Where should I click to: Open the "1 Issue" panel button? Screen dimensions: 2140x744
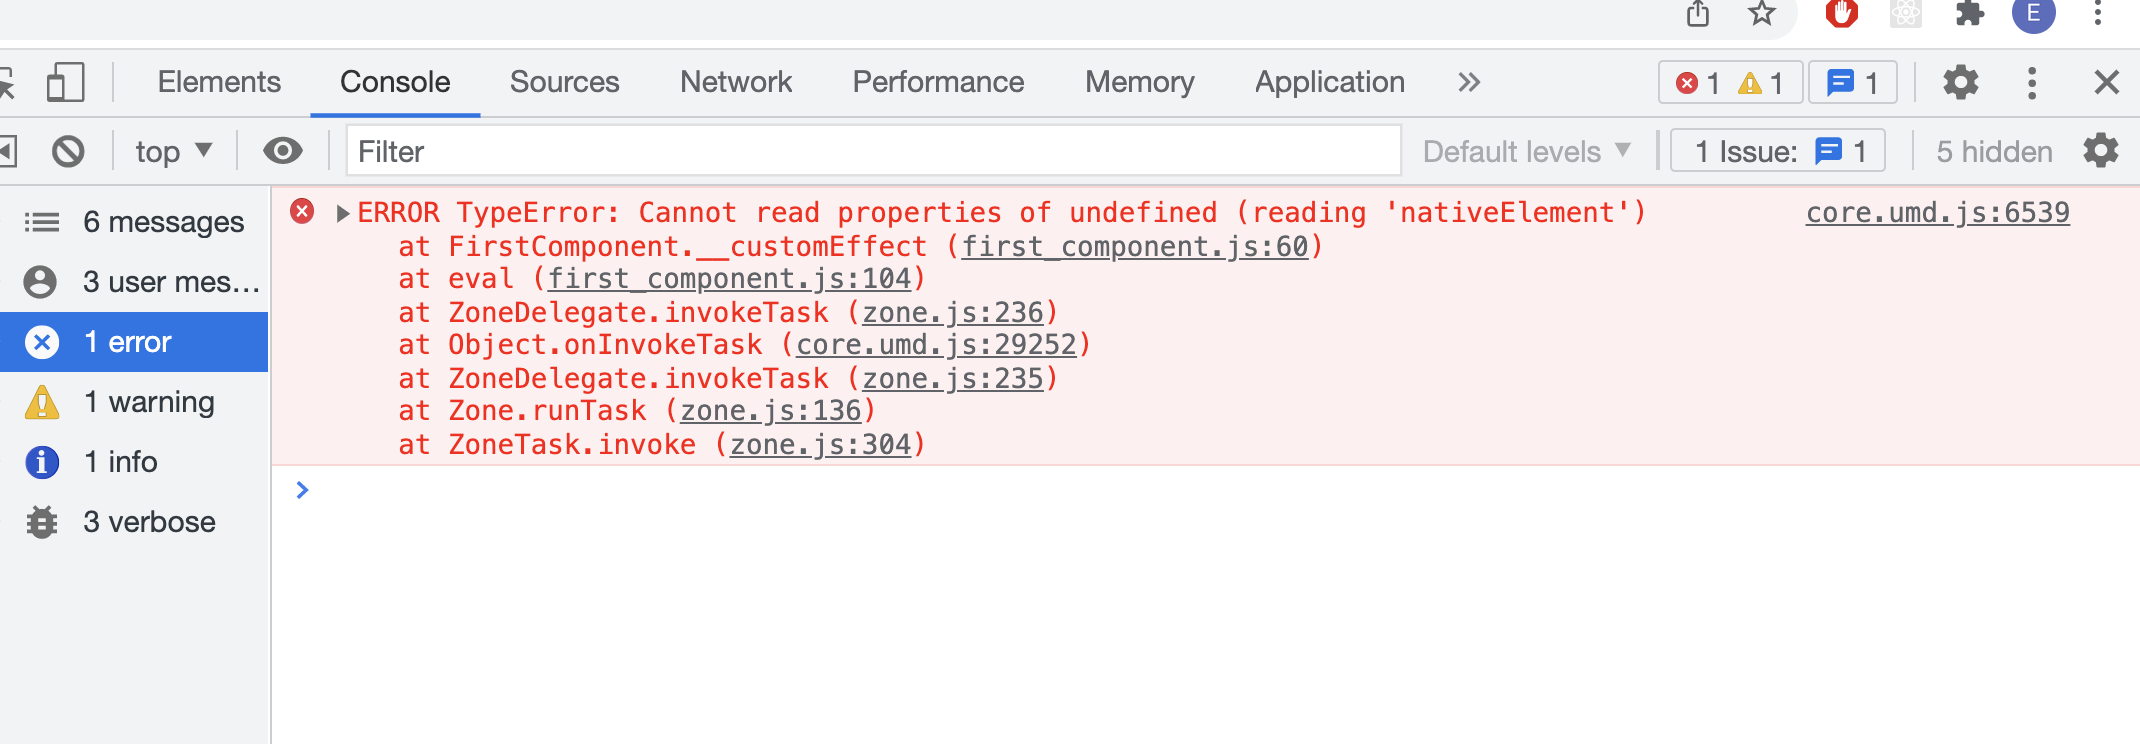click(x=1777, y=151)
